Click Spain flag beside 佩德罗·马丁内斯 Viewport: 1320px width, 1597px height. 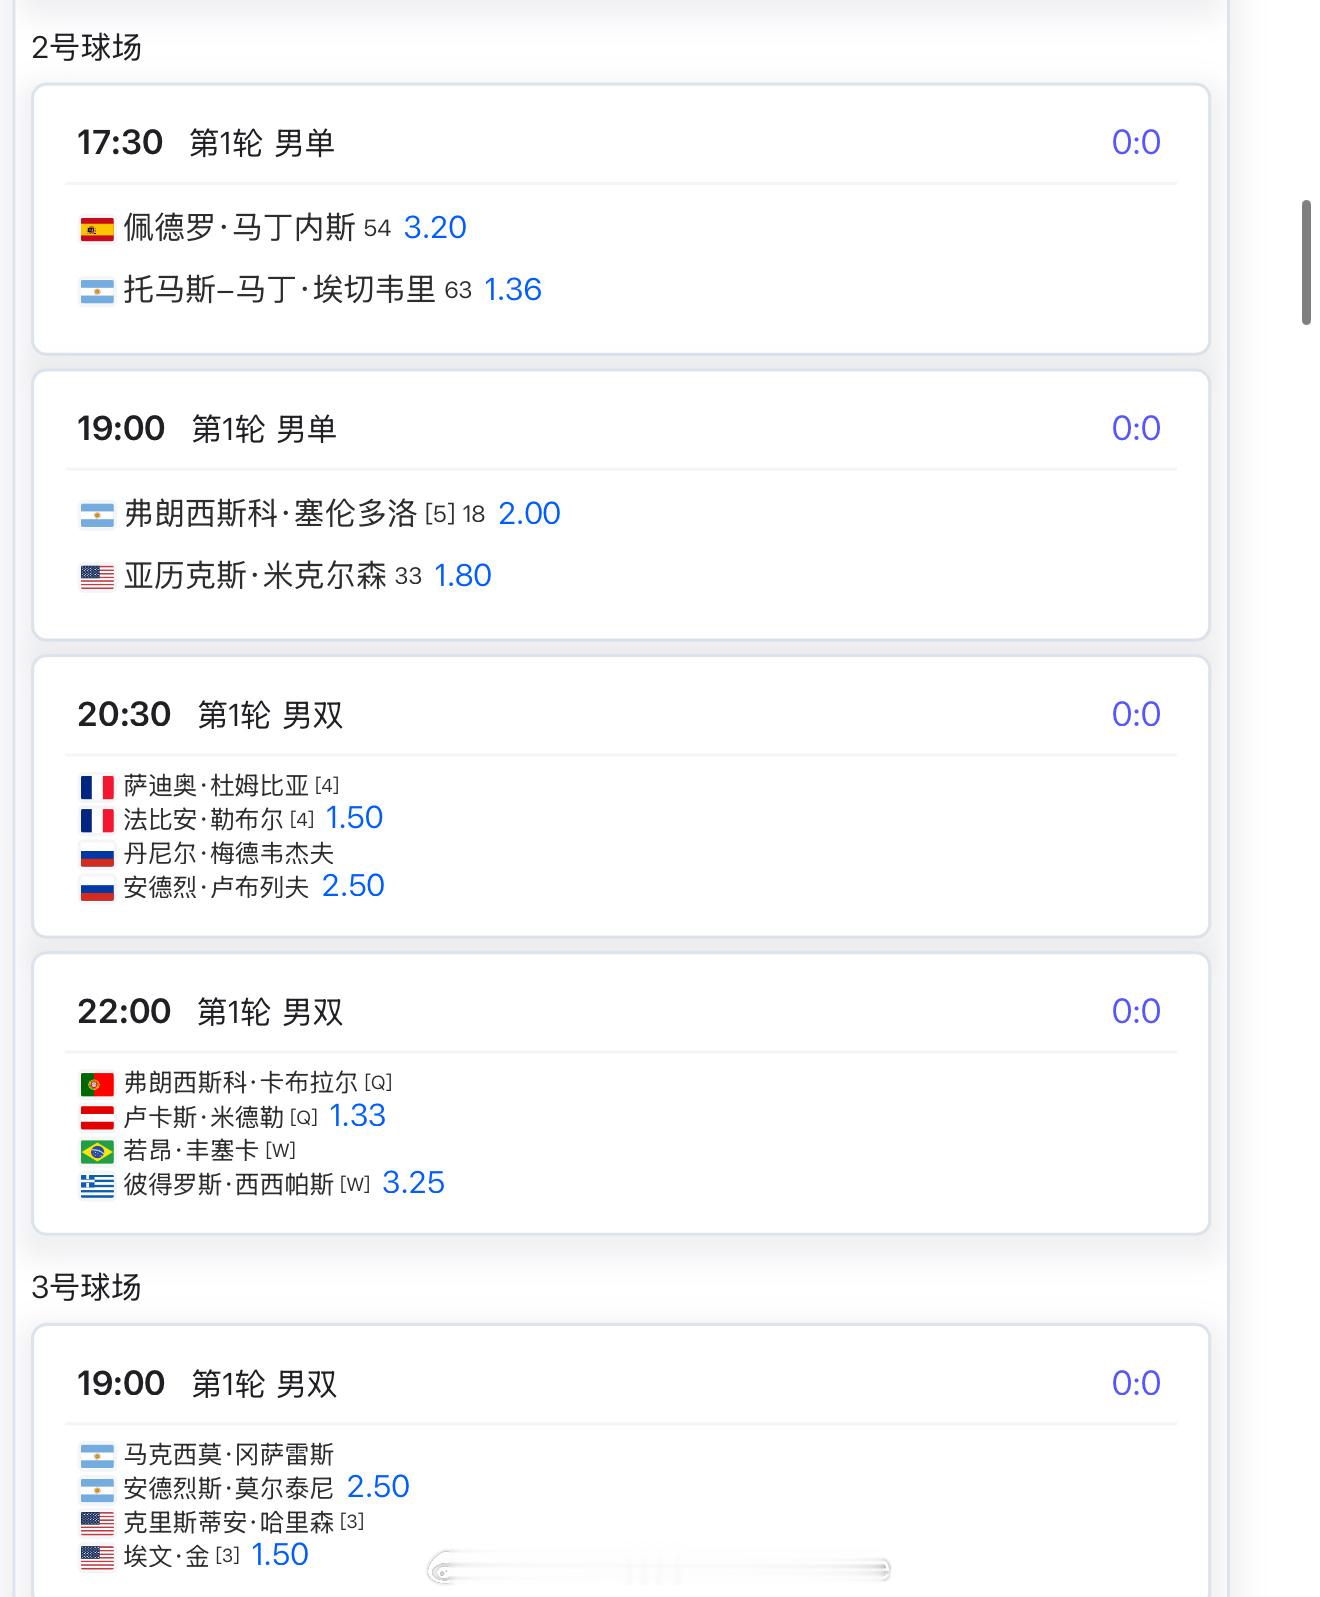pos(97,229)
